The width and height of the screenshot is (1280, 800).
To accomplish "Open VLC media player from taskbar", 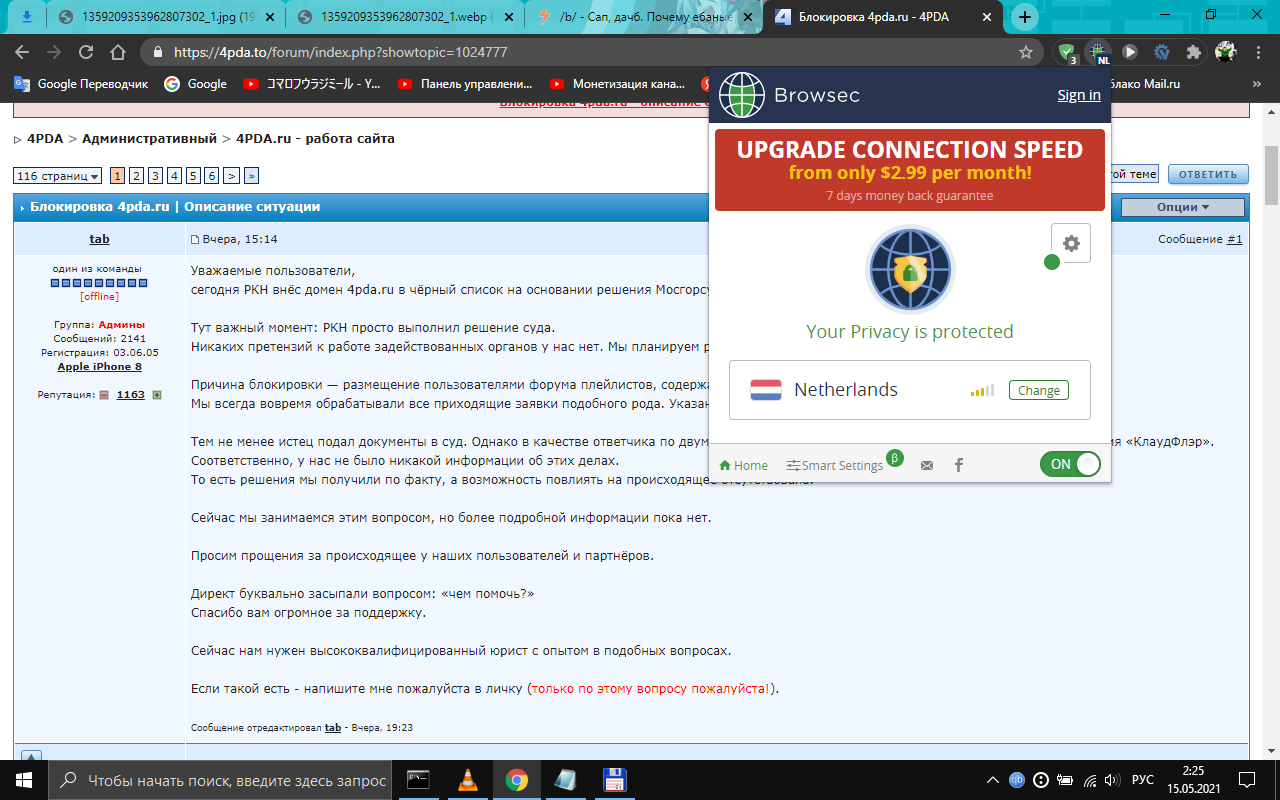I will (x=468, y=780).
